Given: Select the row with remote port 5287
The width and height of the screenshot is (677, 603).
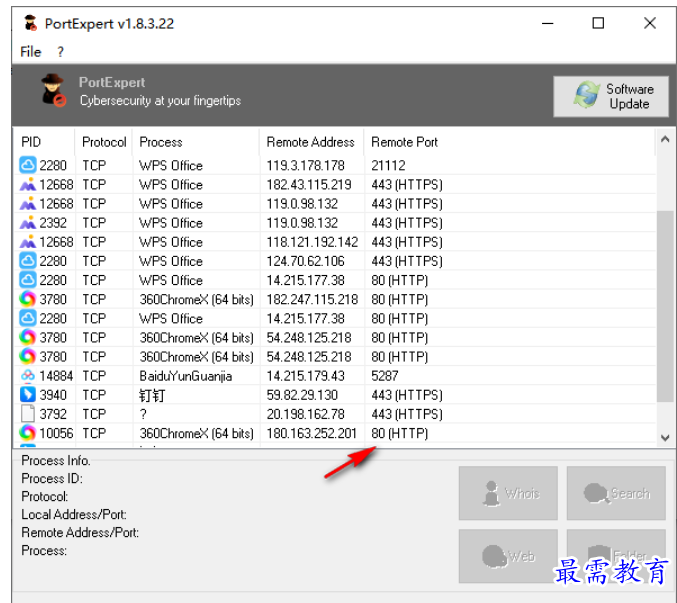Looking at the screenshot, I should pos(300,376).
